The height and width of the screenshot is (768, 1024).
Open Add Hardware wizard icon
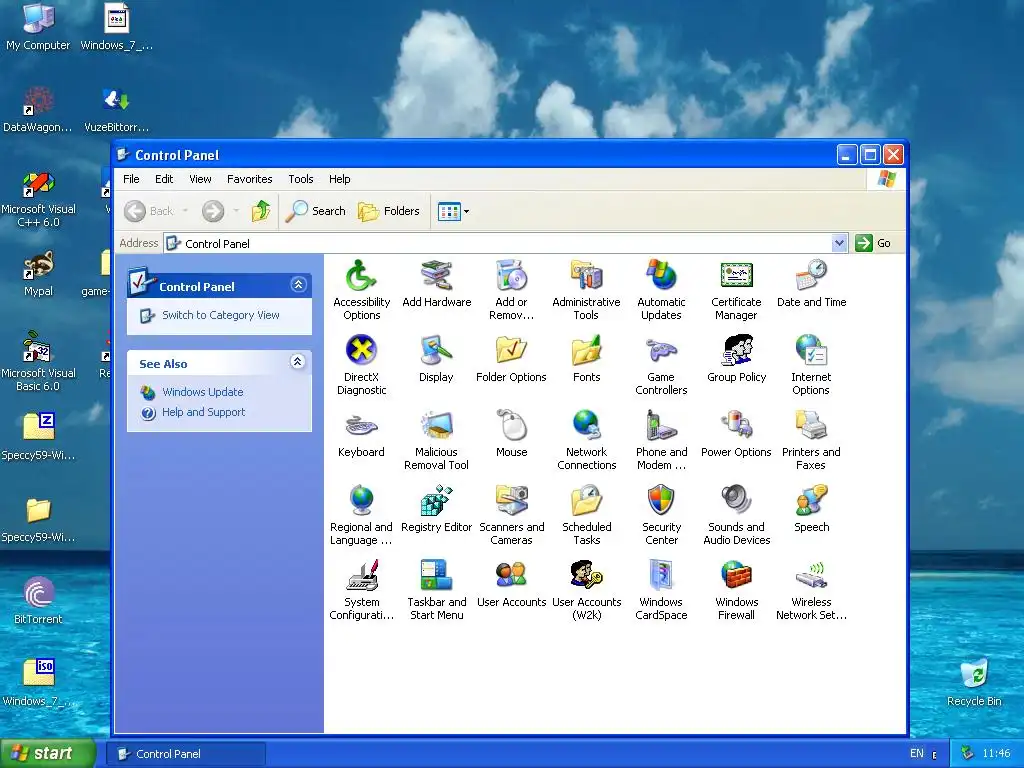436,284
